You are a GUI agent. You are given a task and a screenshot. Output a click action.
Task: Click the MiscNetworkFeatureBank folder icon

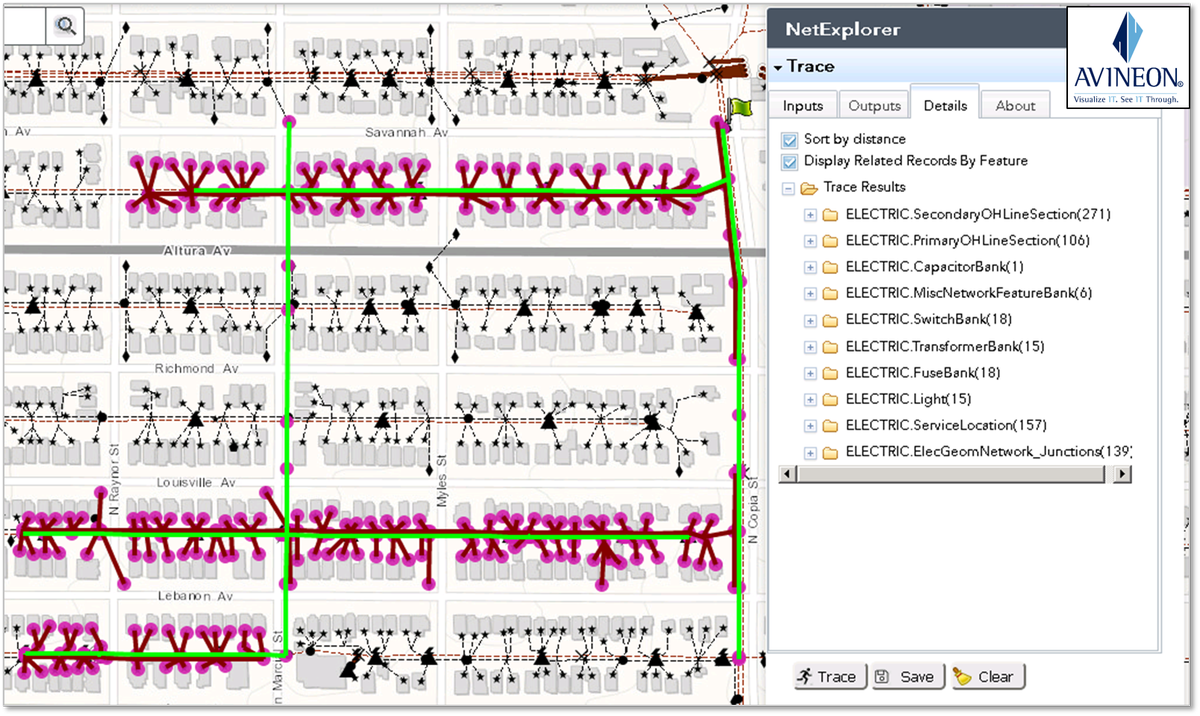pyautogui.click(x=831, y=294)
